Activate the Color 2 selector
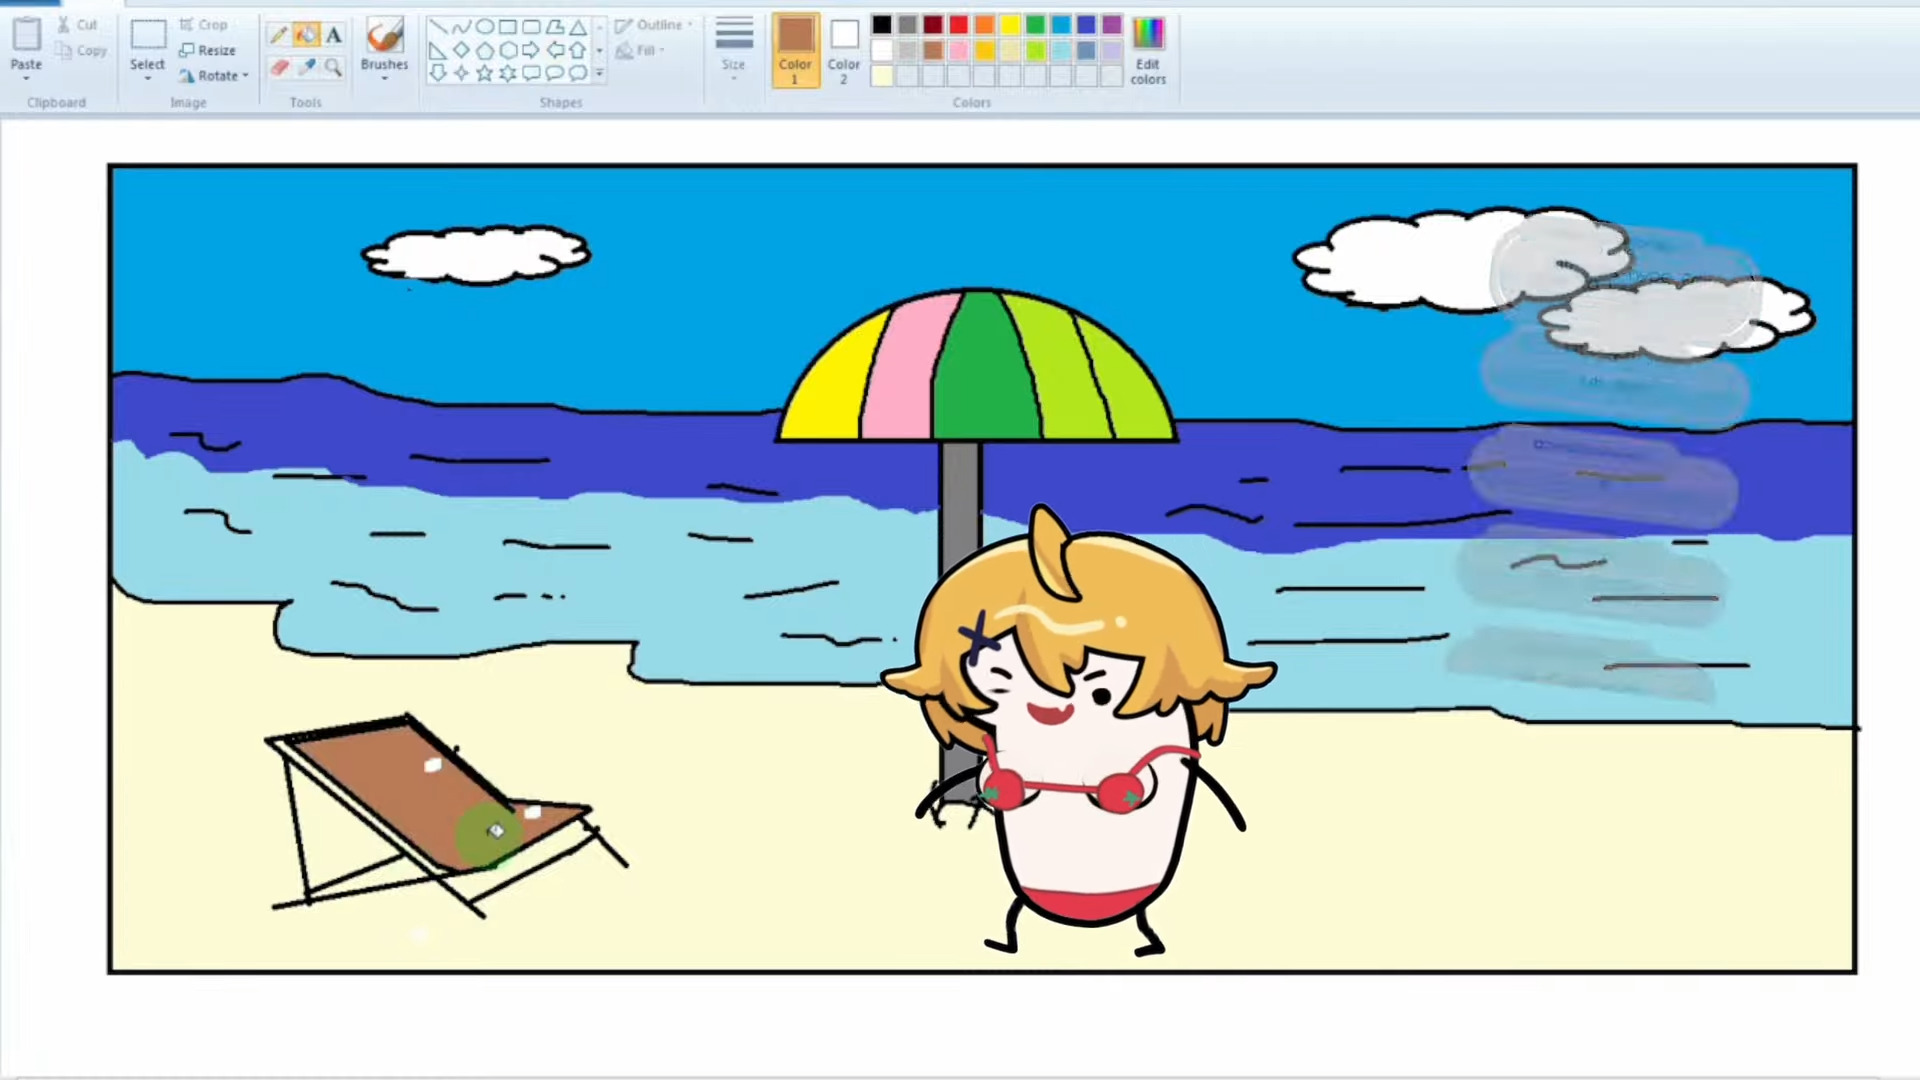 pyautogui.click(x=843, y=50)
